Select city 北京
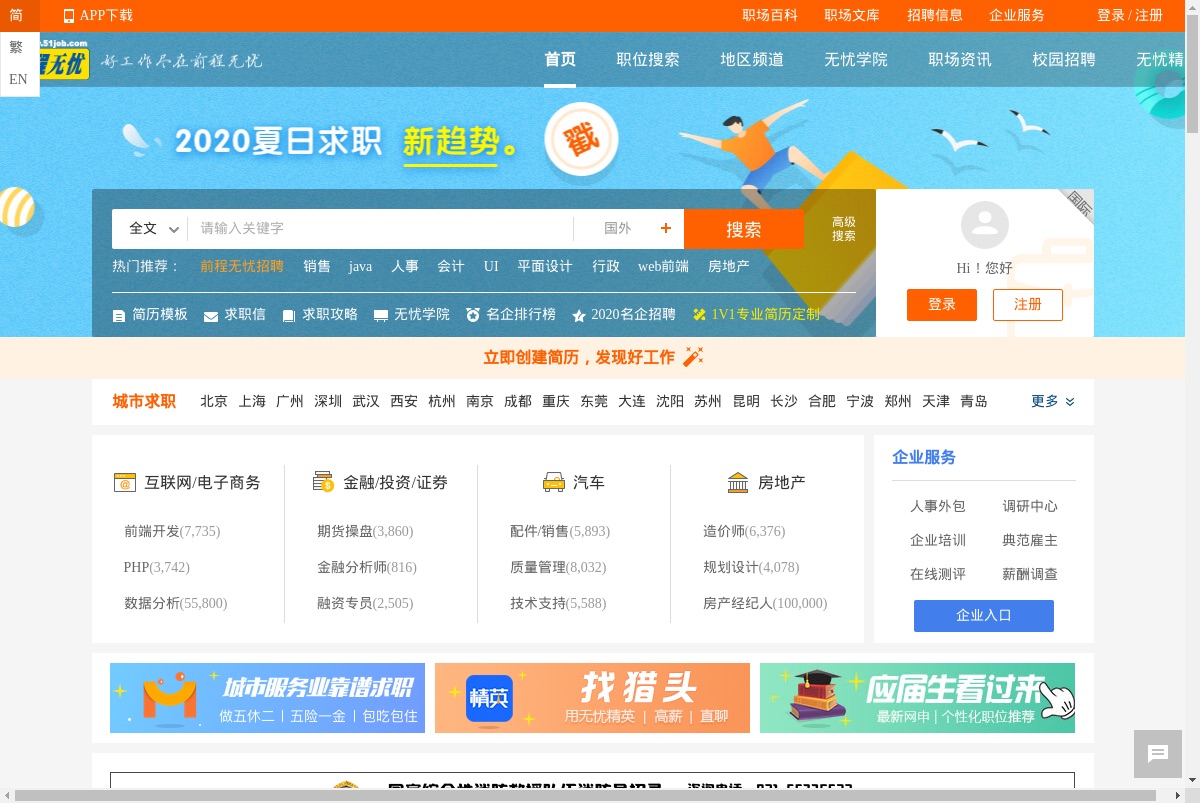The image size is (1200, 803). (x=214, y=401)
